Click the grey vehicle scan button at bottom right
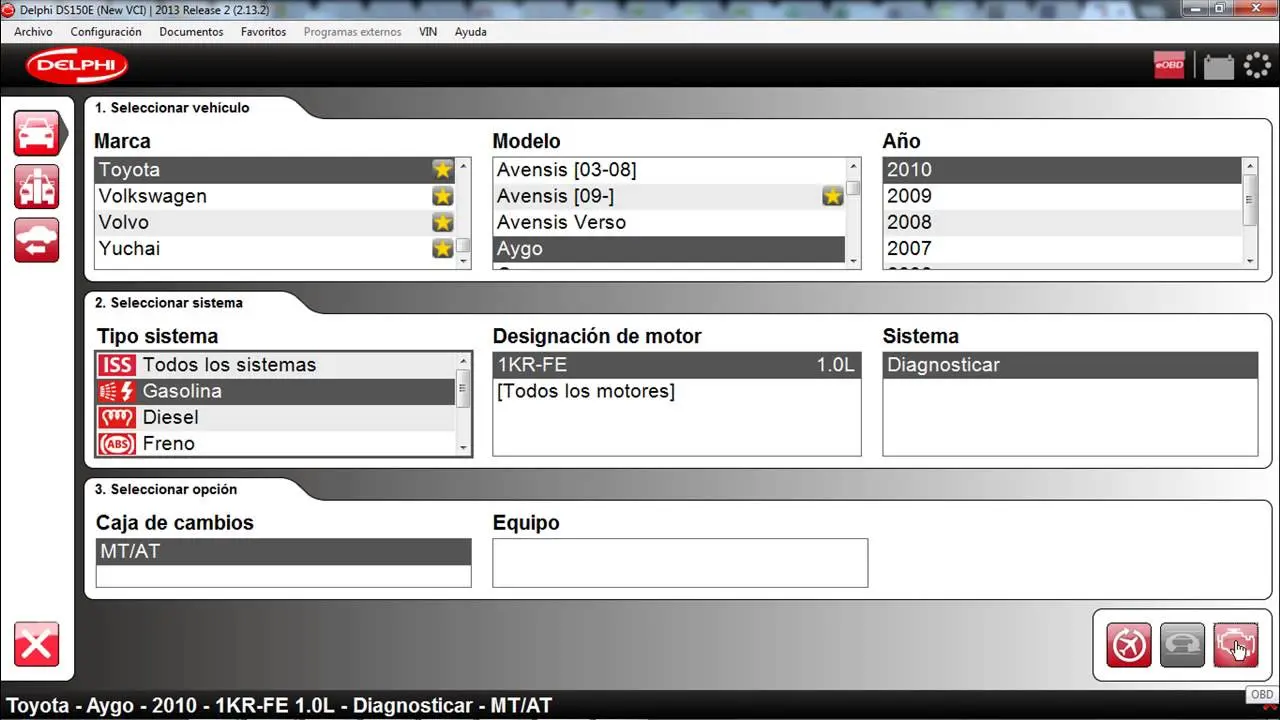The width and height of the screenshot is (1280, 720). pyautogui.click(x=1181, y=645)
